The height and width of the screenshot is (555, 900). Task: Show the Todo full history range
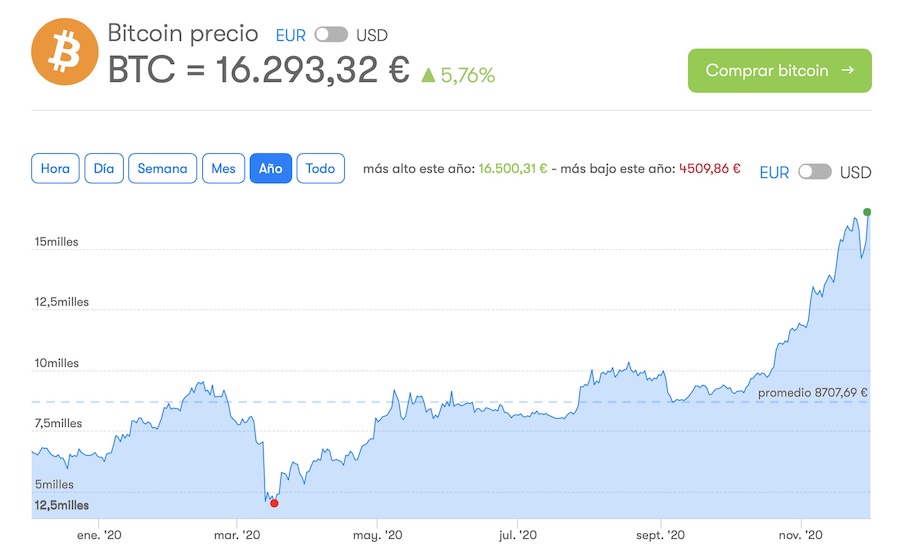320,168
